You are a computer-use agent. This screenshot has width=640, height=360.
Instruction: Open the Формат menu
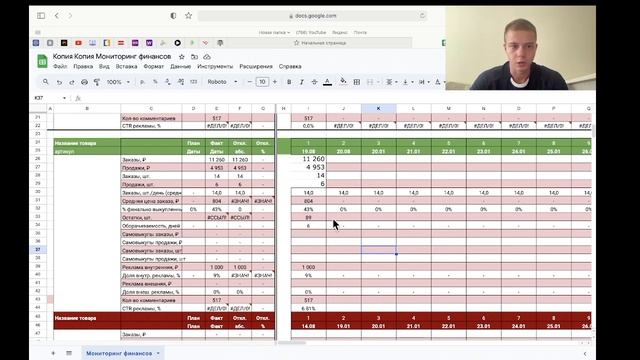coord(153,66)
